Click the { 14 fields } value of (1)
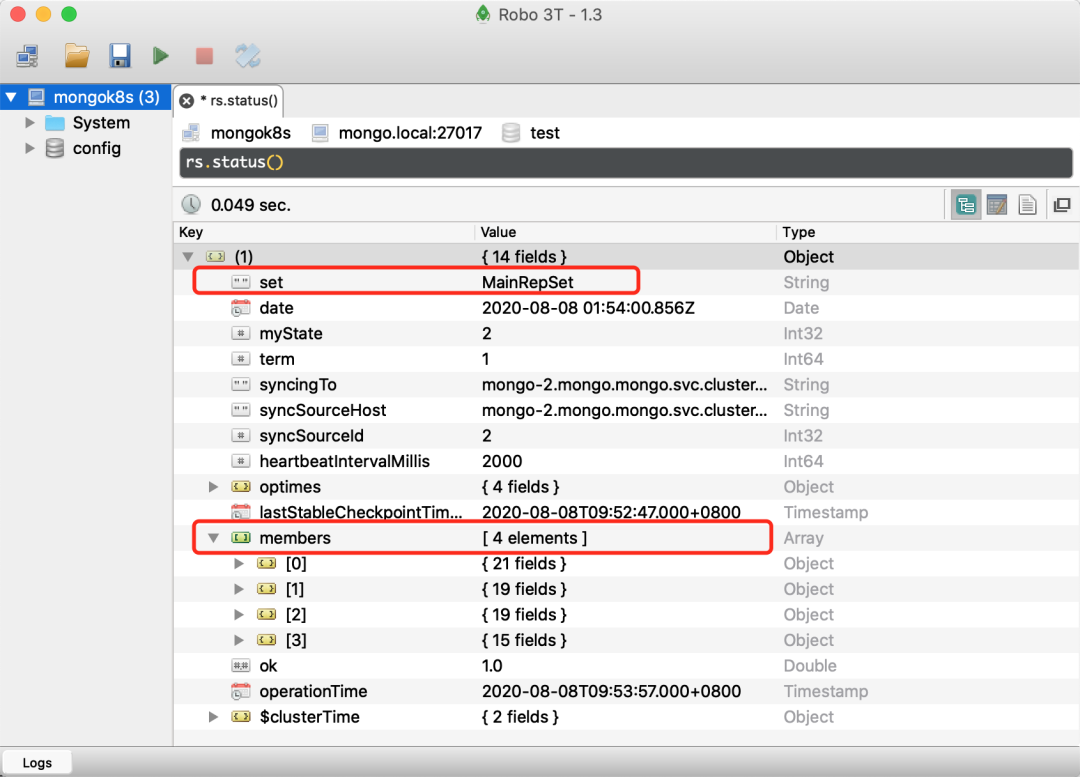 pyautogui.click(x=524, y=257)
